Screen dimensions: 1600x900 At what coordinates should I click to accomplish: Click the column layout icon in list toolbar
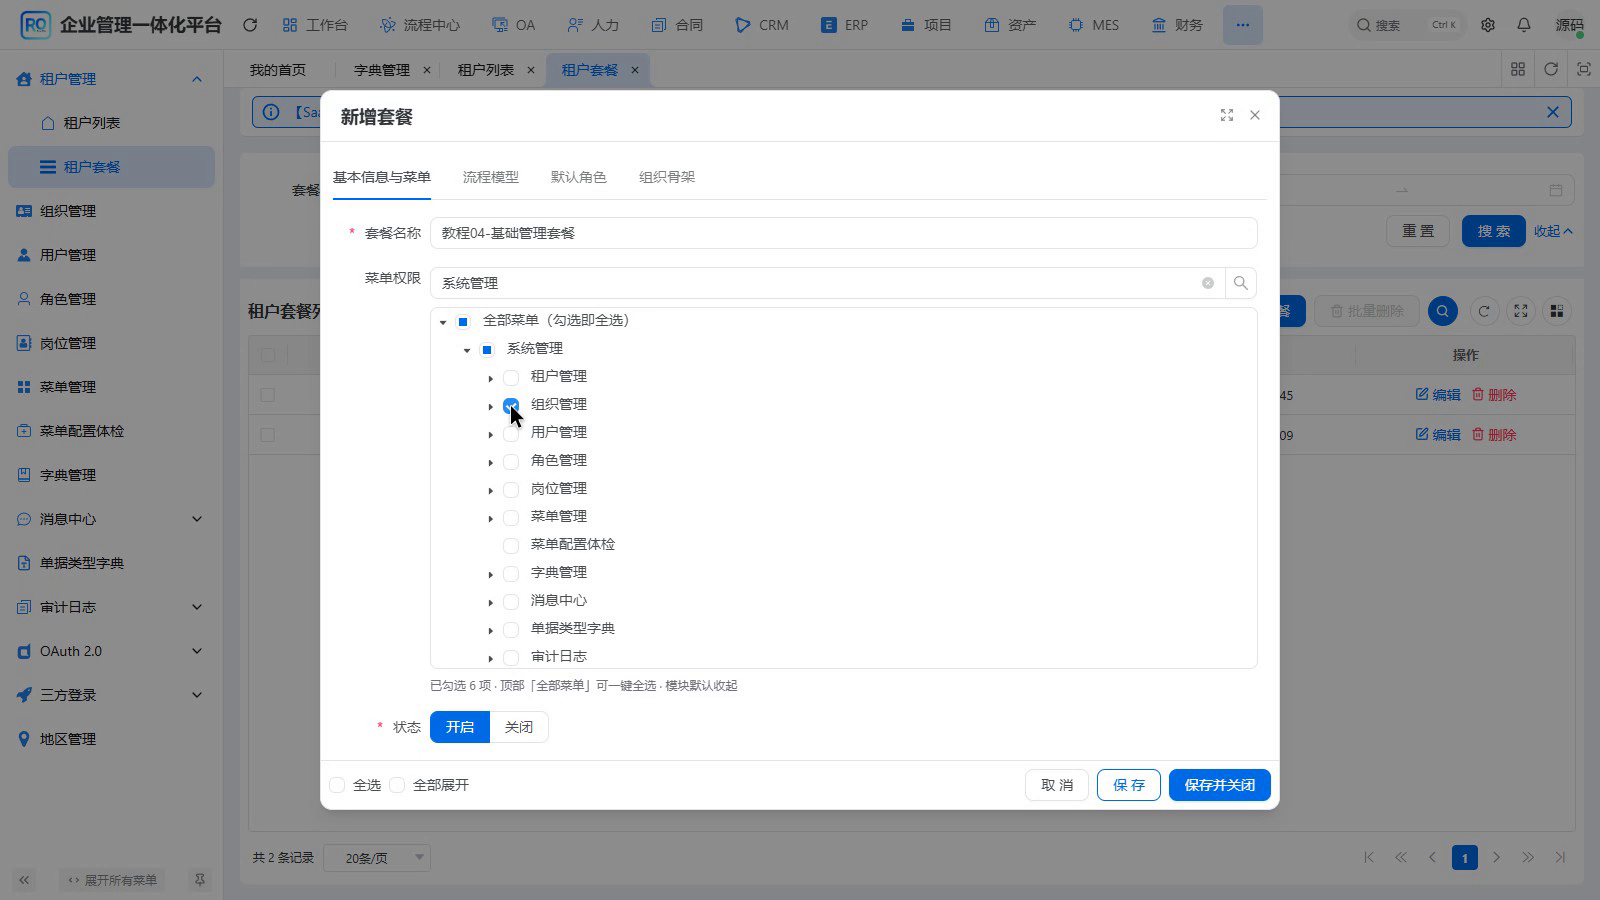(1556, 311)
